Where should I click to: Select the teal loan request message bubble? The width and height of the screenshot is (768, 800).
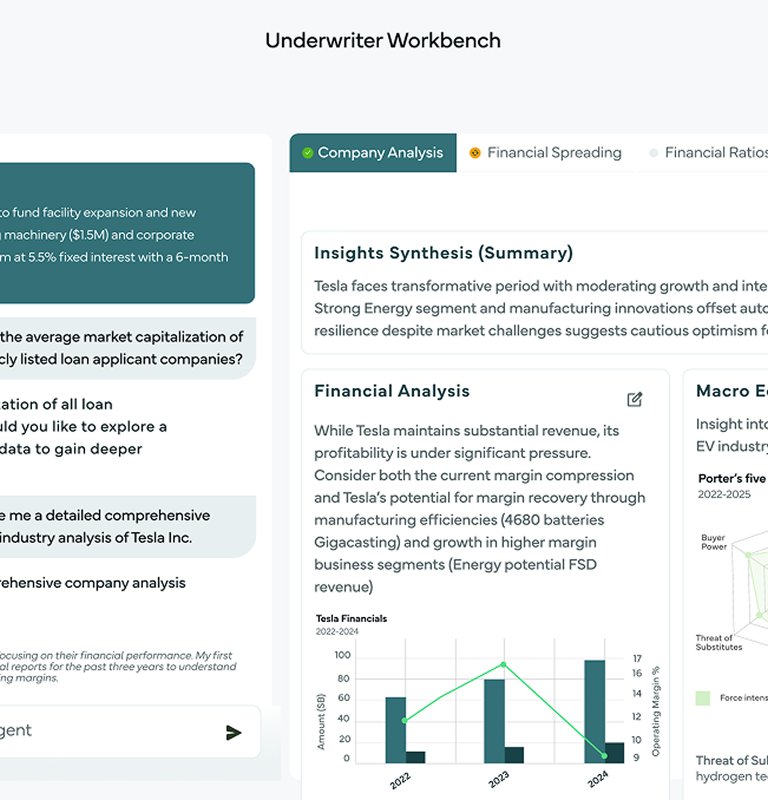click(x=127, y=233)
